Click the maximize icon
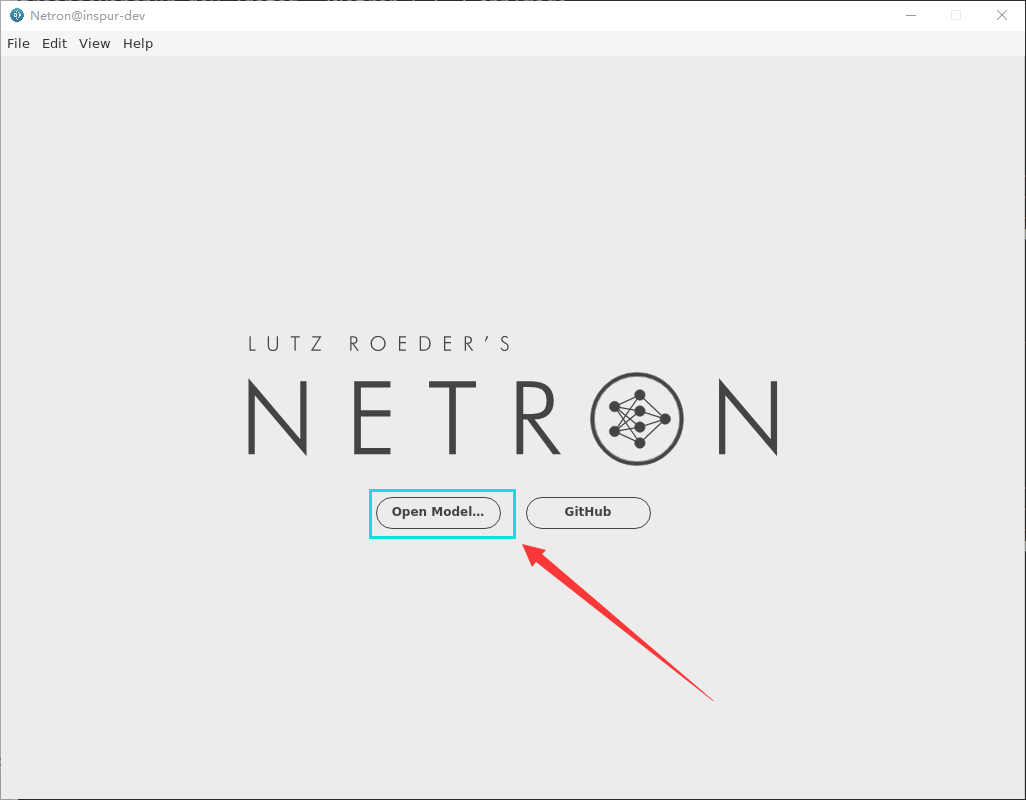 [956, 15]
